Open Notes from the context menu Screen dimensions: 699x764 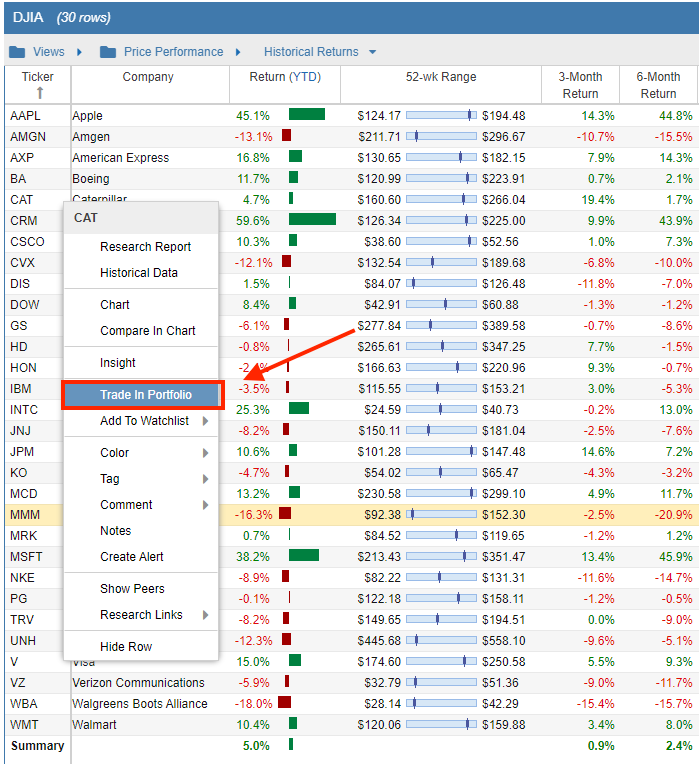coord(141,531)
